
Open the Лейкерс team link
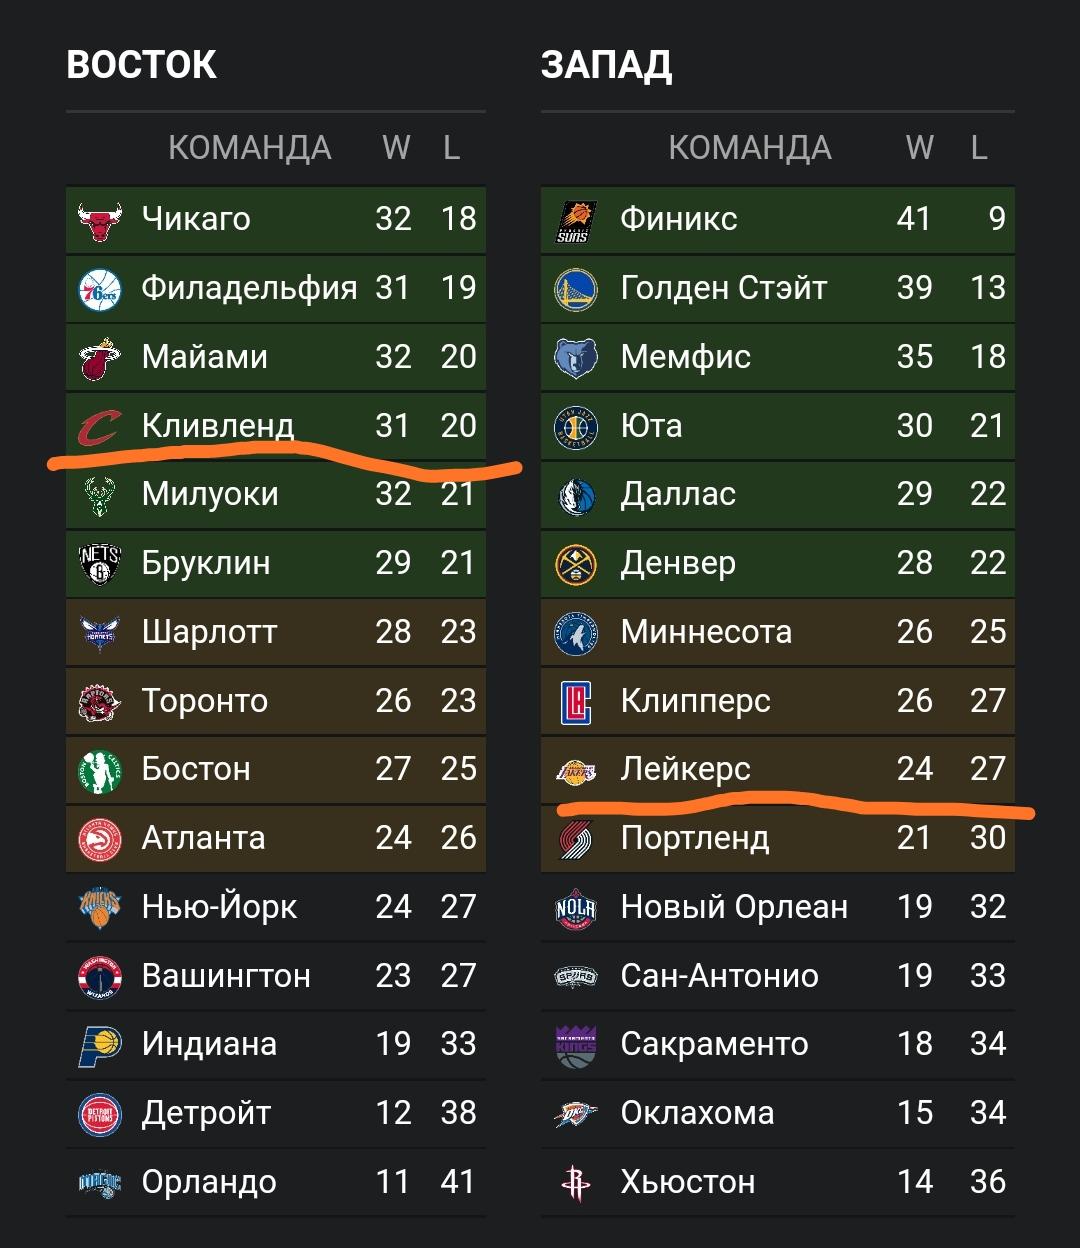pos(685,769)
